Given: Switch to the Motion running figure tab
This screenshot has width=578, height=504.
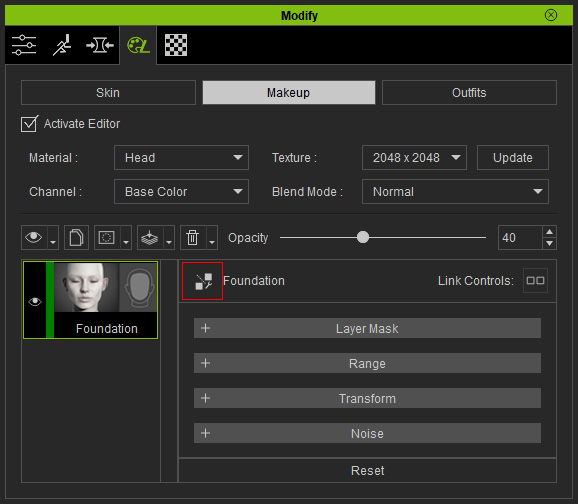Looking at the screenshot, I should click(x=62, y=45).
